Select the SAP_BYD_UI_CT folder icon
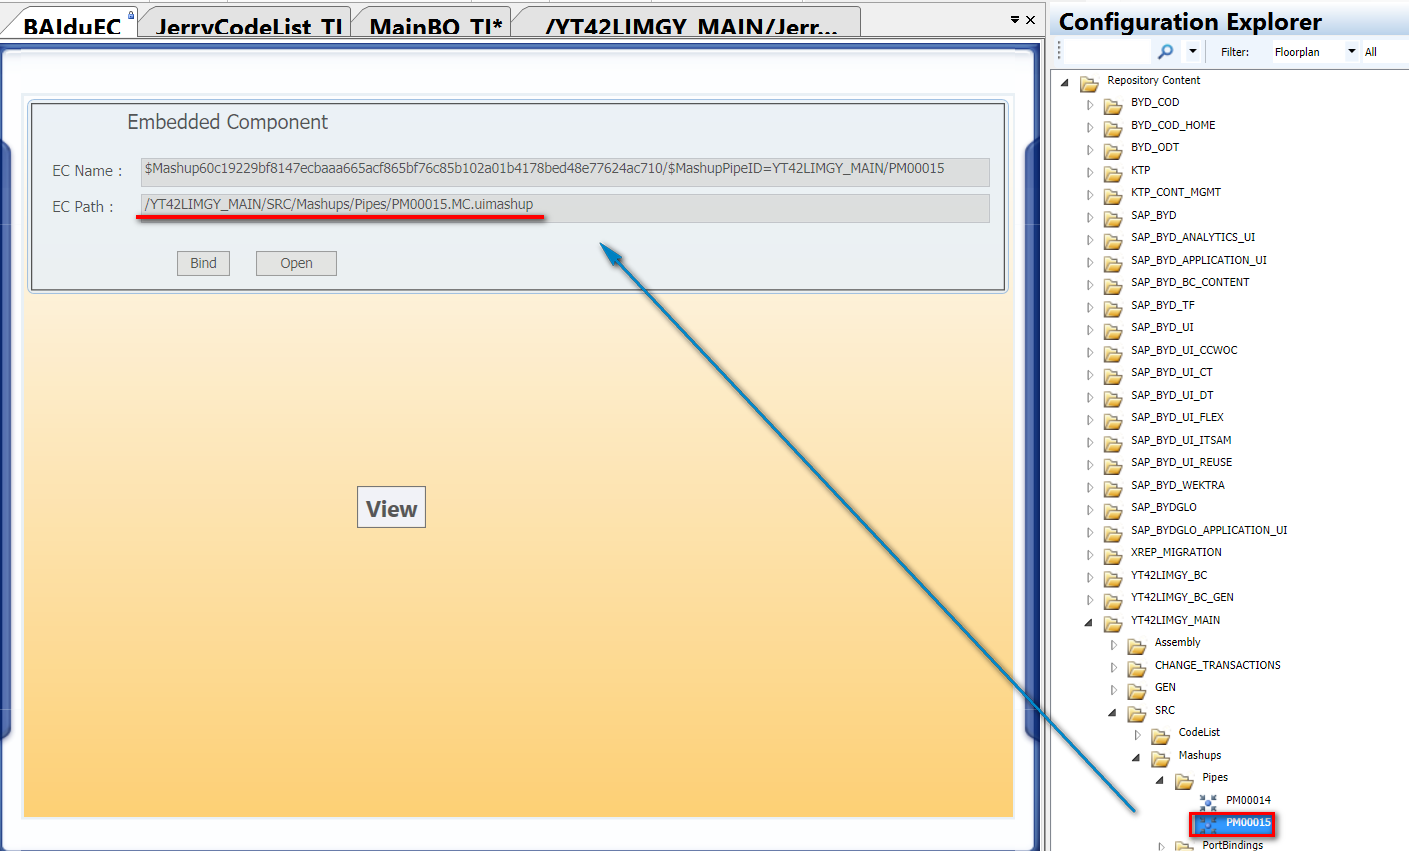 pos(1113,375)
